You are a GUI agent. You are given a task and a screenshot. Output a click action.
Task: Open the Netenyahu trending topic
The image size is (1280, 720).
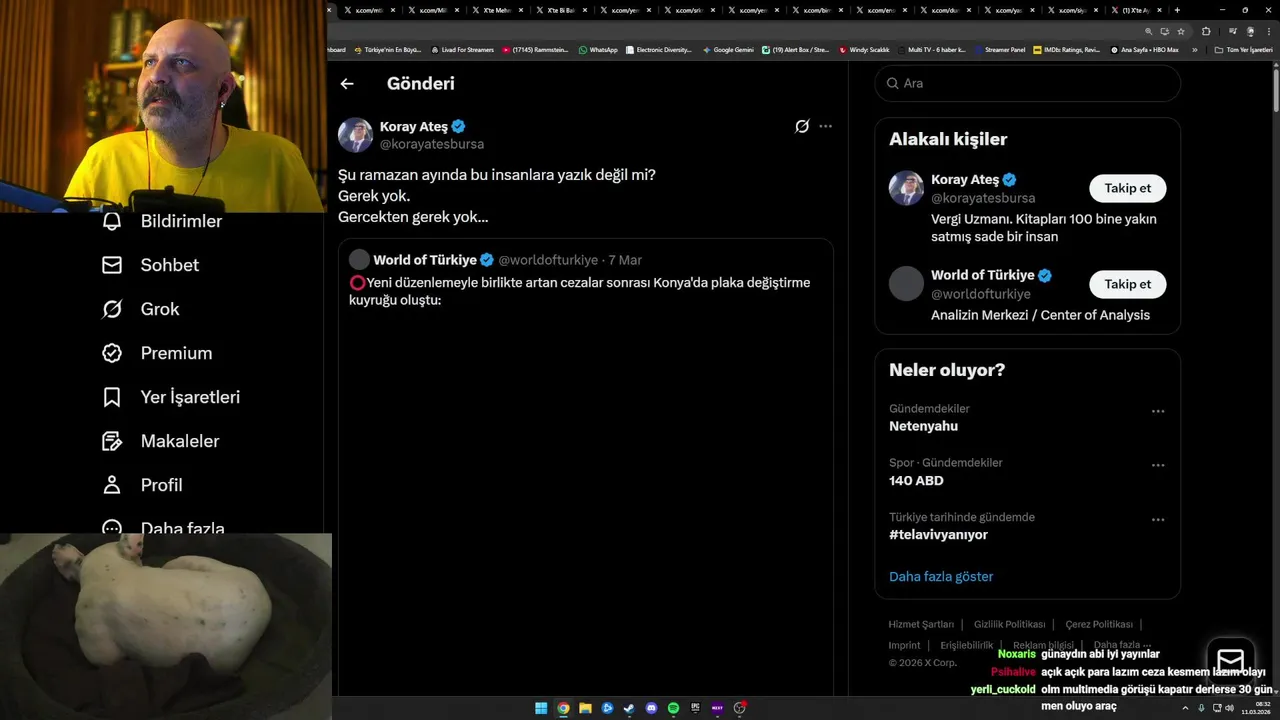(923, 426)
